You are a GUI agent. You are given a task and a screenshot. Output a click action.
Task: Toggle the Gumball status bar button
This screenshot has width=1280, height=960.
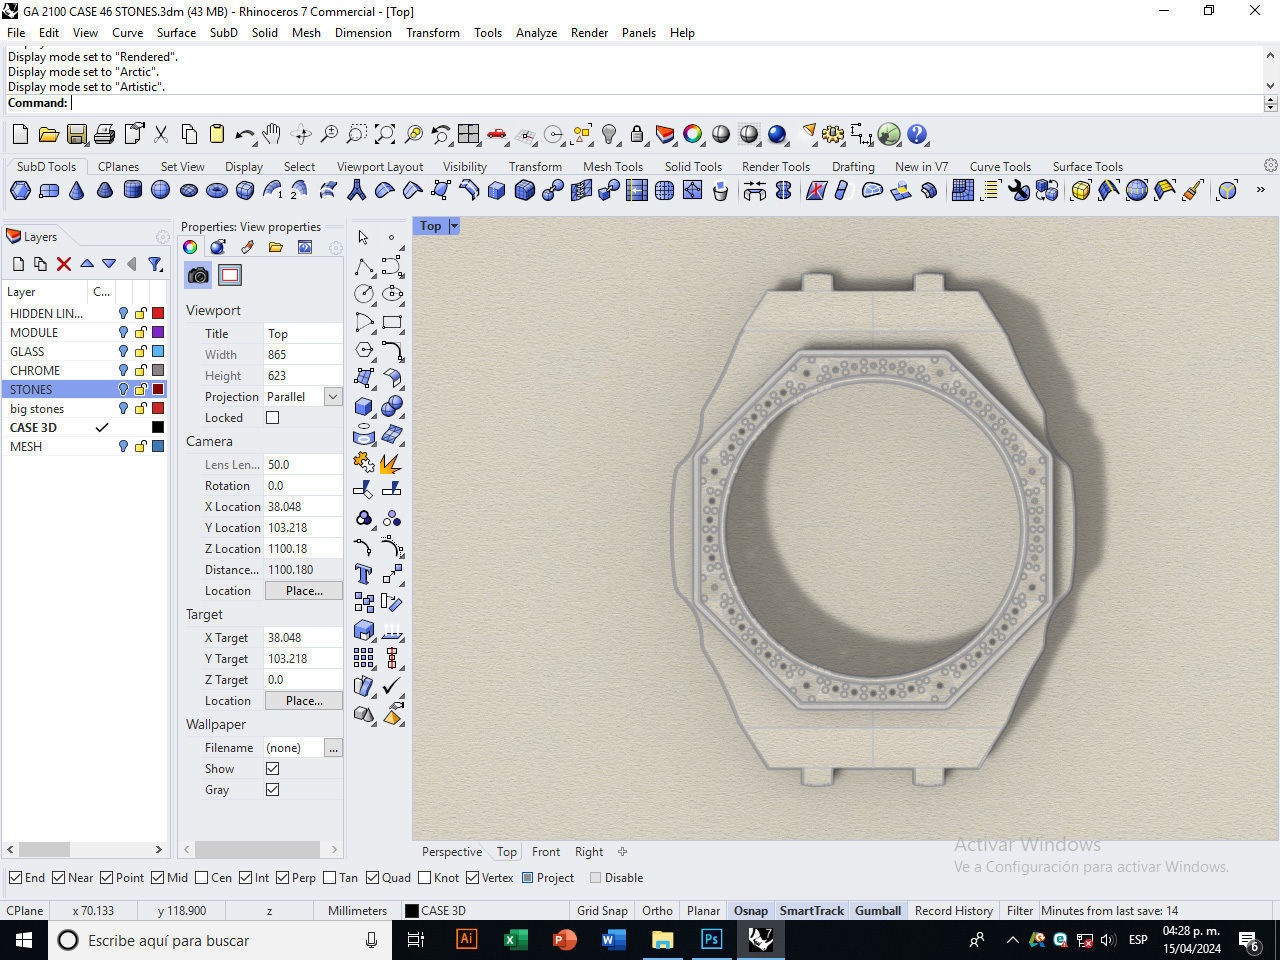pyautogui.click(x=878, y=911)
